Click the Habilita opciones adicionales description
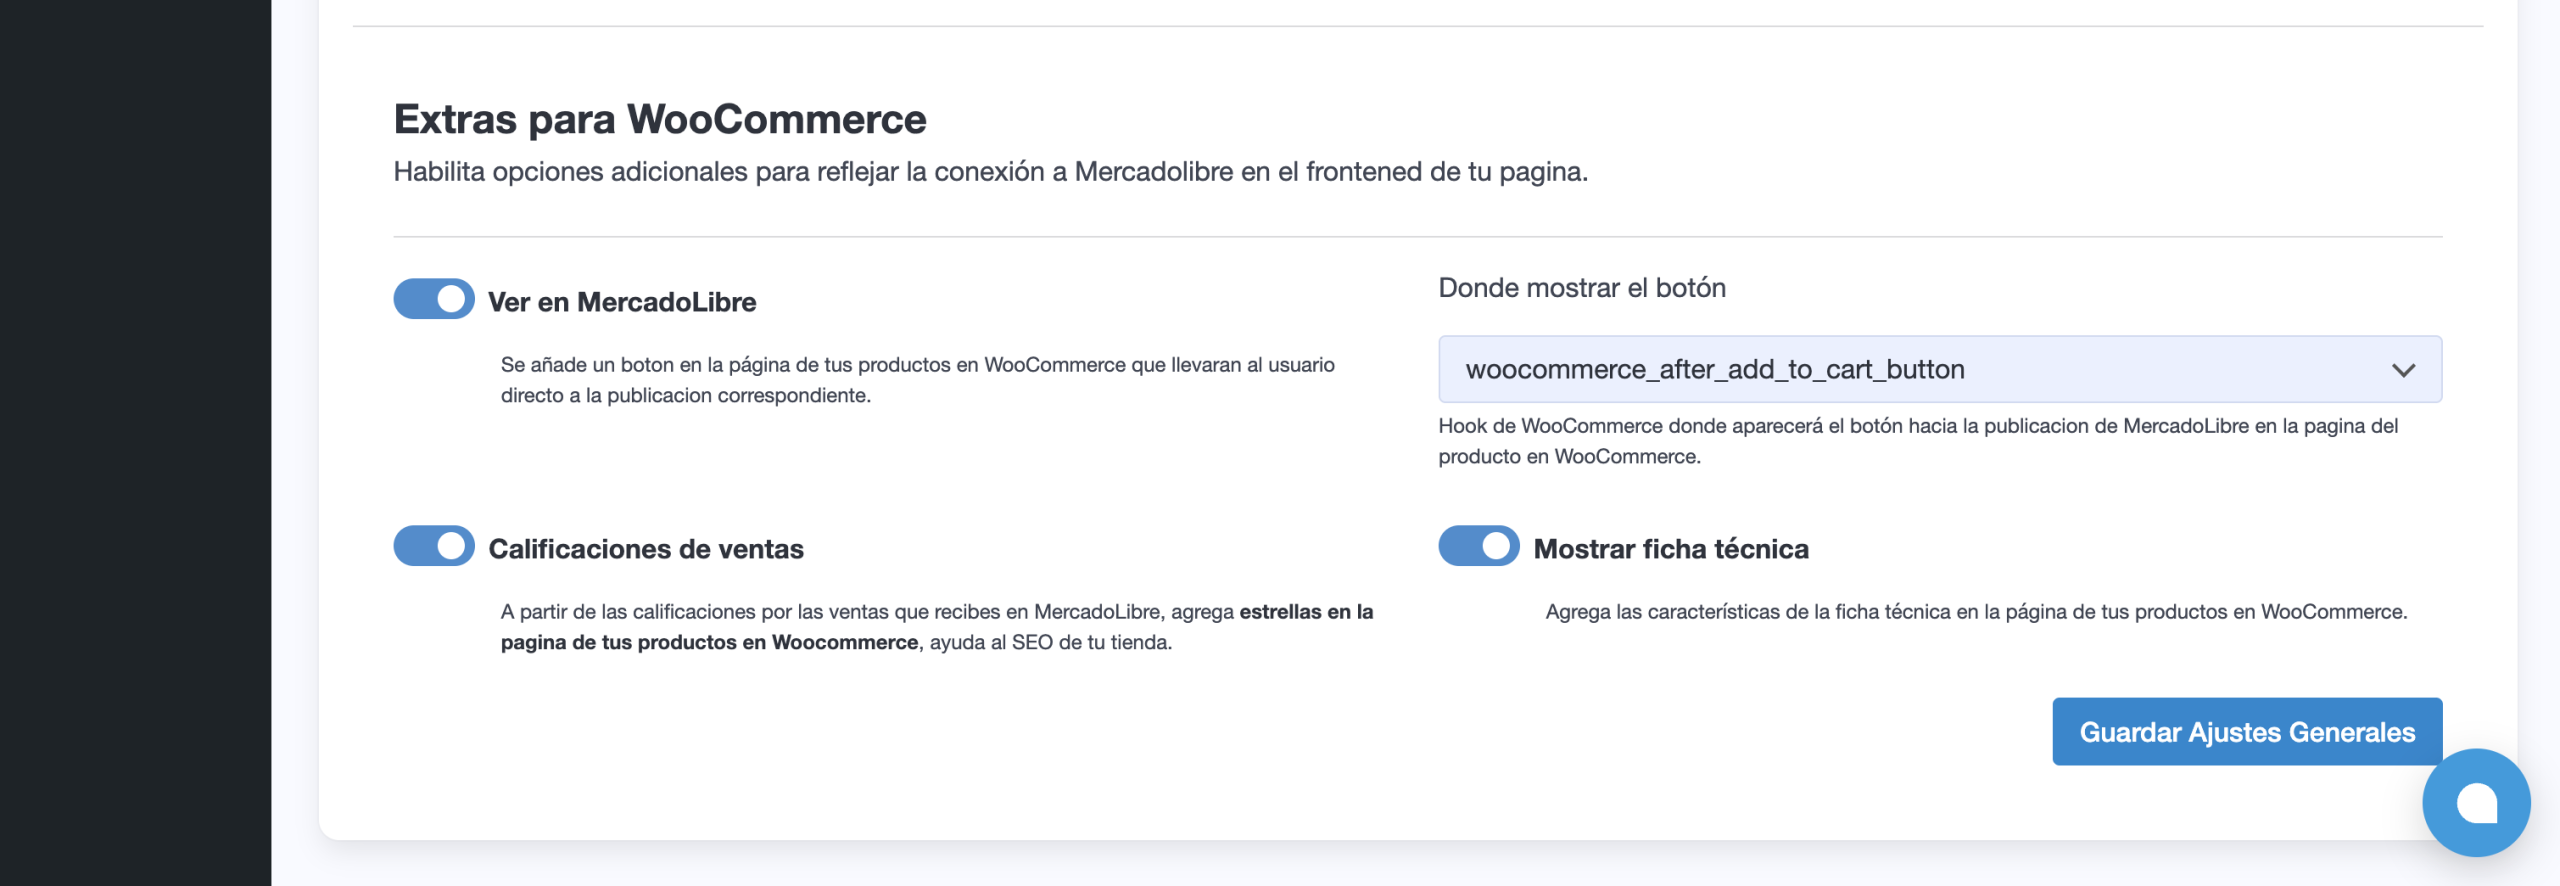This screenshot has width=2560, height=886. [x=991, y=172]
